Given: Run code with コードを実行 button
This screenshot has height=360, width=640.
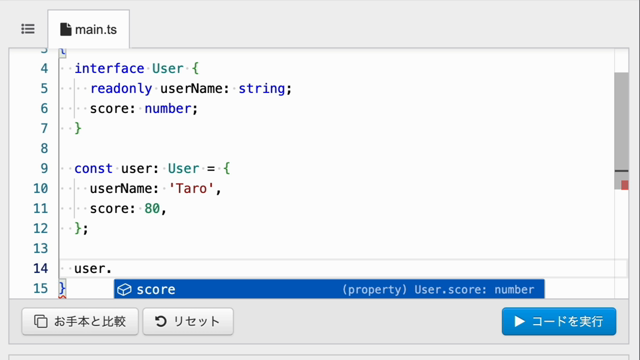Looking at the screenshot, I should click(x=559, y=321).
